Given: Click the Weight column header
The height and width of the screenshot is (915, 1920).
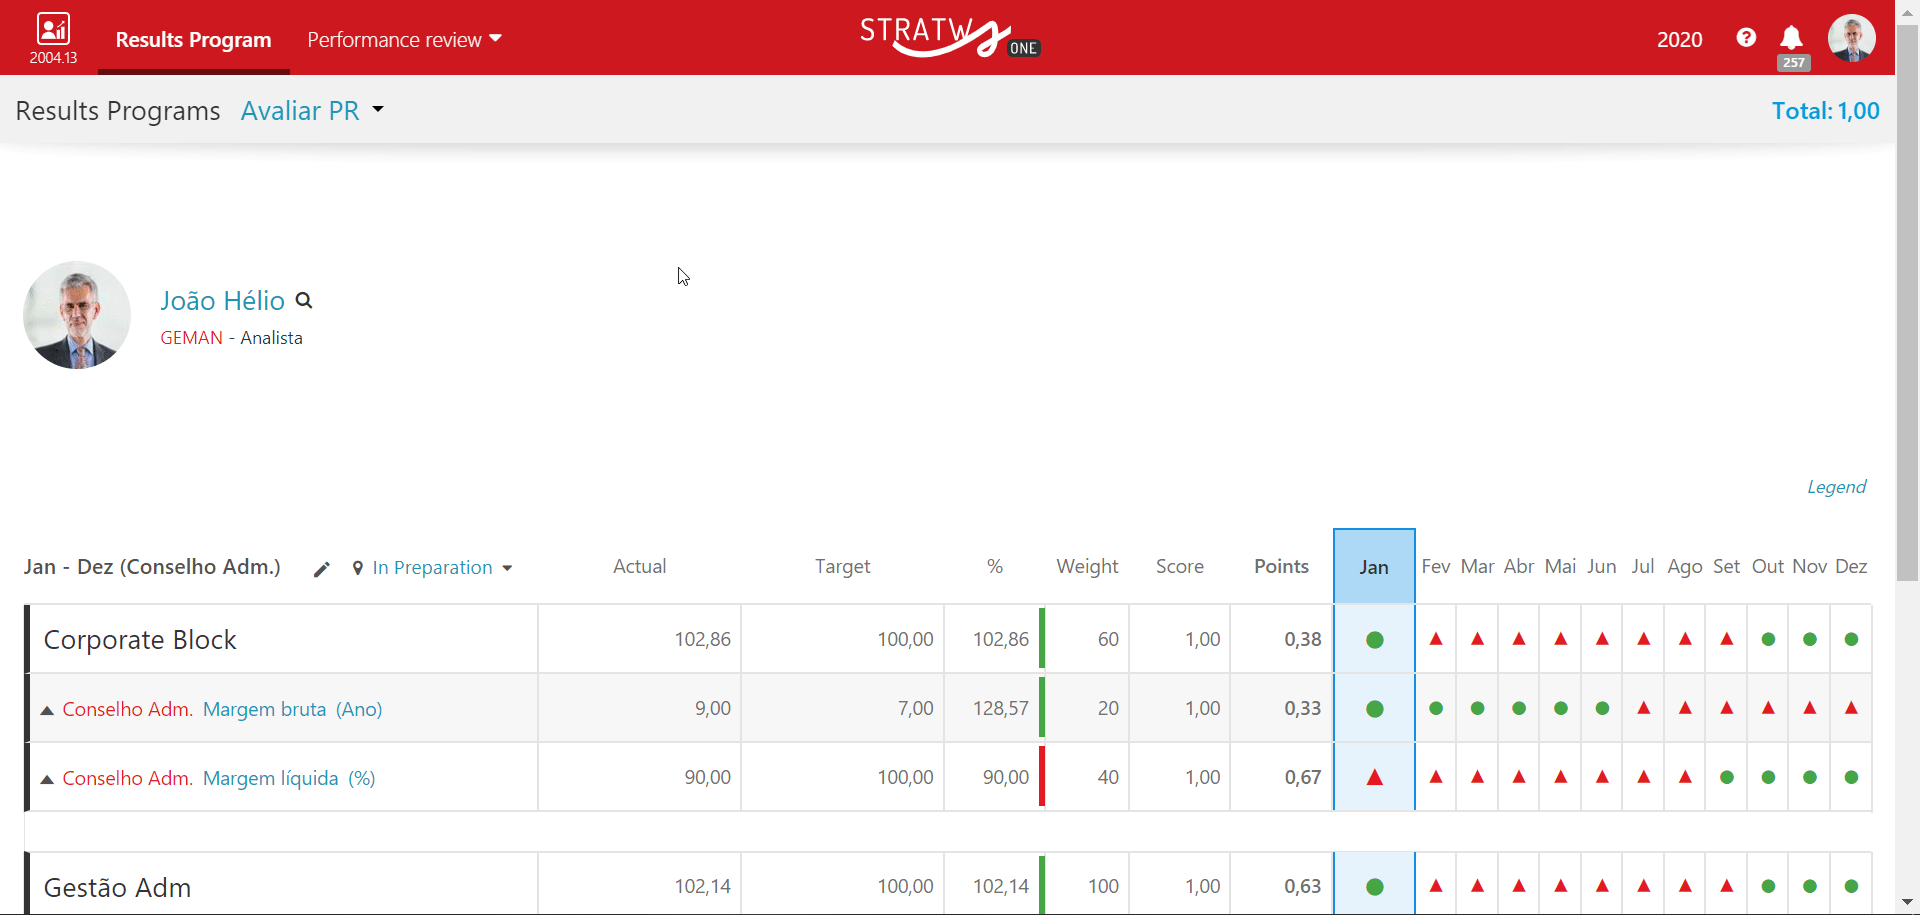Looking at the screenshot, I should pos(1087,567).
